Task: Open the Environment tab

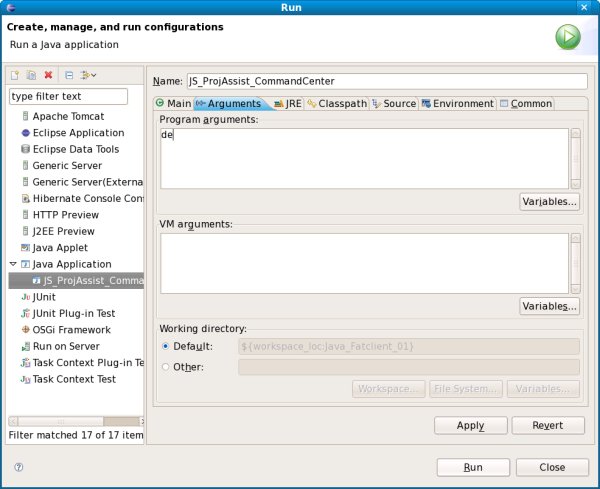Action: (x=457, y=103)
